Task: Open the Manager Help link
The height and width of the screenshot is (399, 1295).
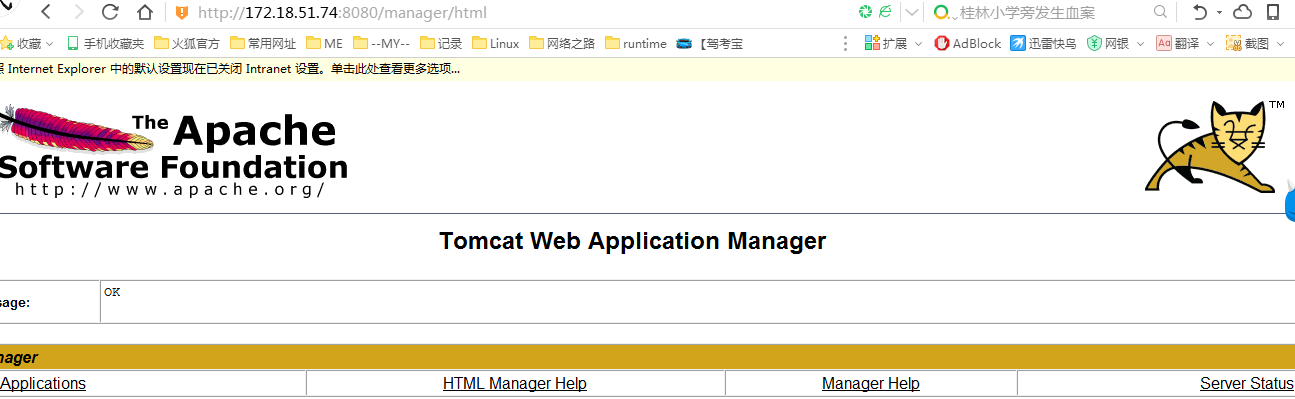Action: tap(871, 384)
